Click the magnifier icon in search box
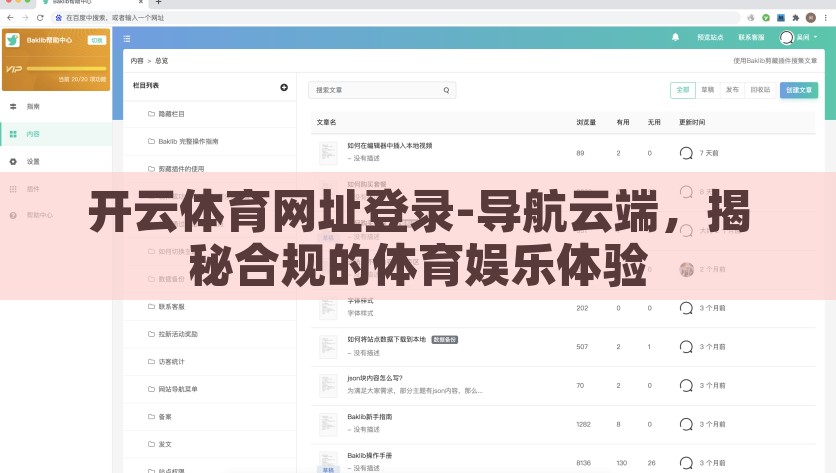Image resolution: width=836 pixels, height=473 pixels. point(446,90)
